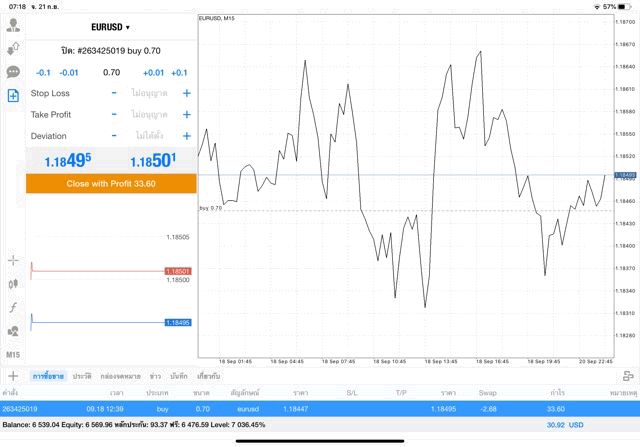The width and height of the screenshot is (640, 447).
Task: Open the ข่าว news tab
Action: click(155, 376)
